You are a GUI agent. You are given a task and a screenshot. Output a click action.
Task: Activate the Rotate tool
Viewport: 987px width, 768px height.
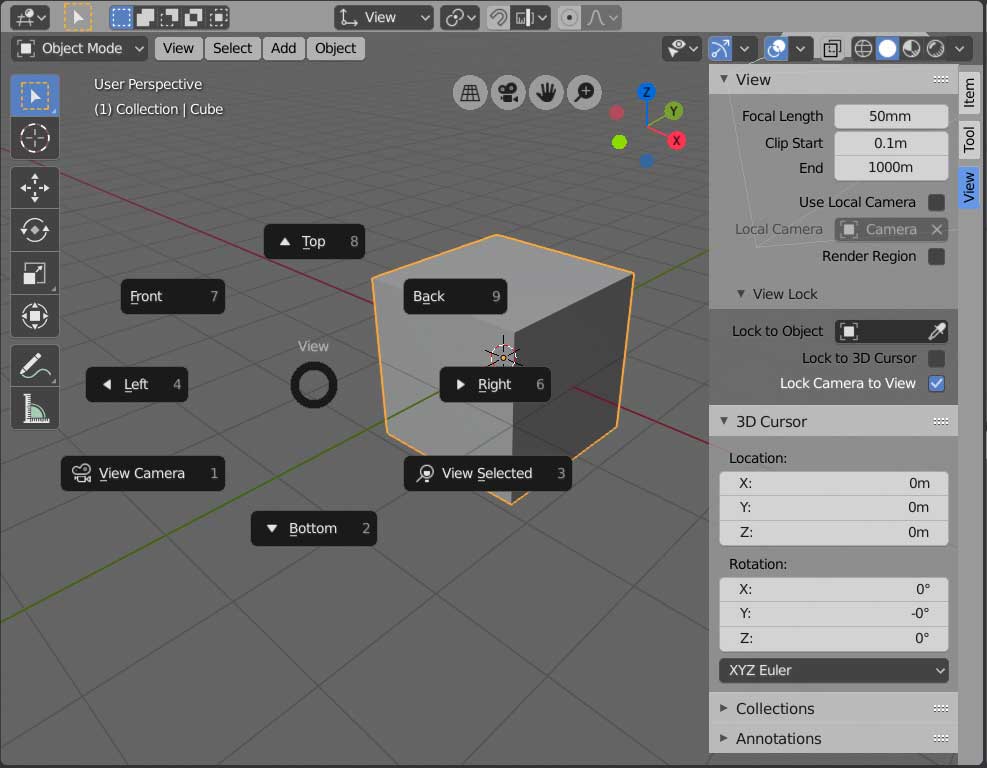[x=35, y=231]
